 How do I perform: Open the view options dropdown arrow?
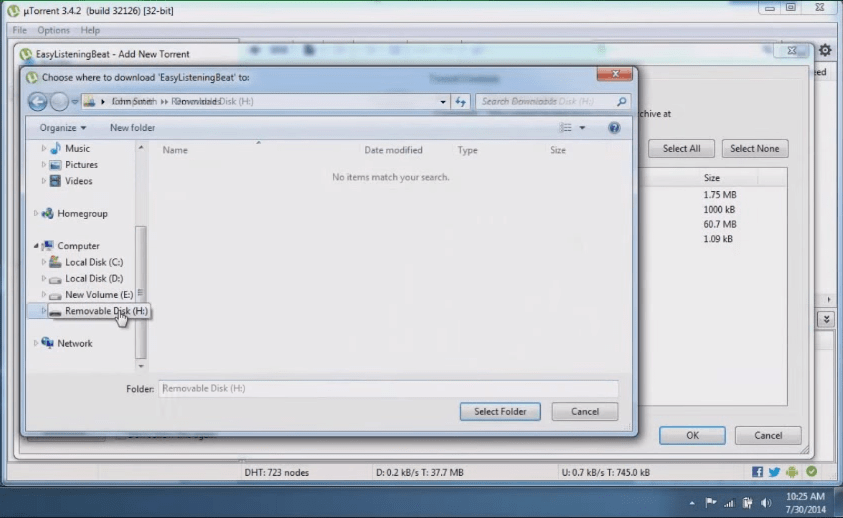click(x=582, y=127)
